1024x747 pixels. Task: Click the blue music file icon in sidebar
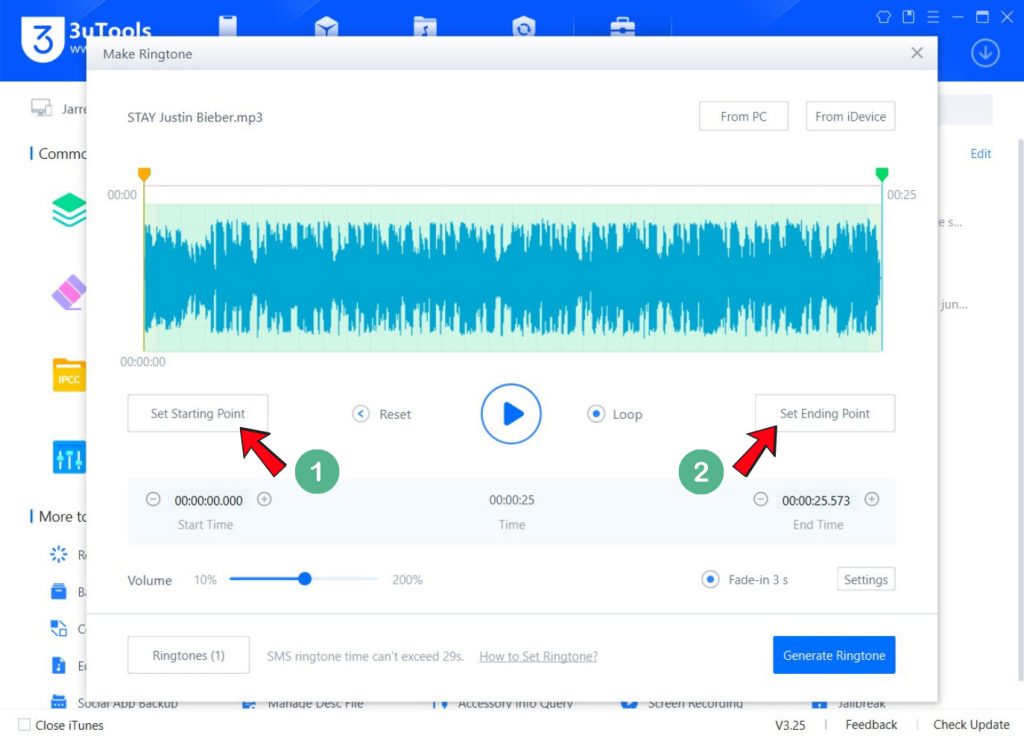[x=59, y=665]
